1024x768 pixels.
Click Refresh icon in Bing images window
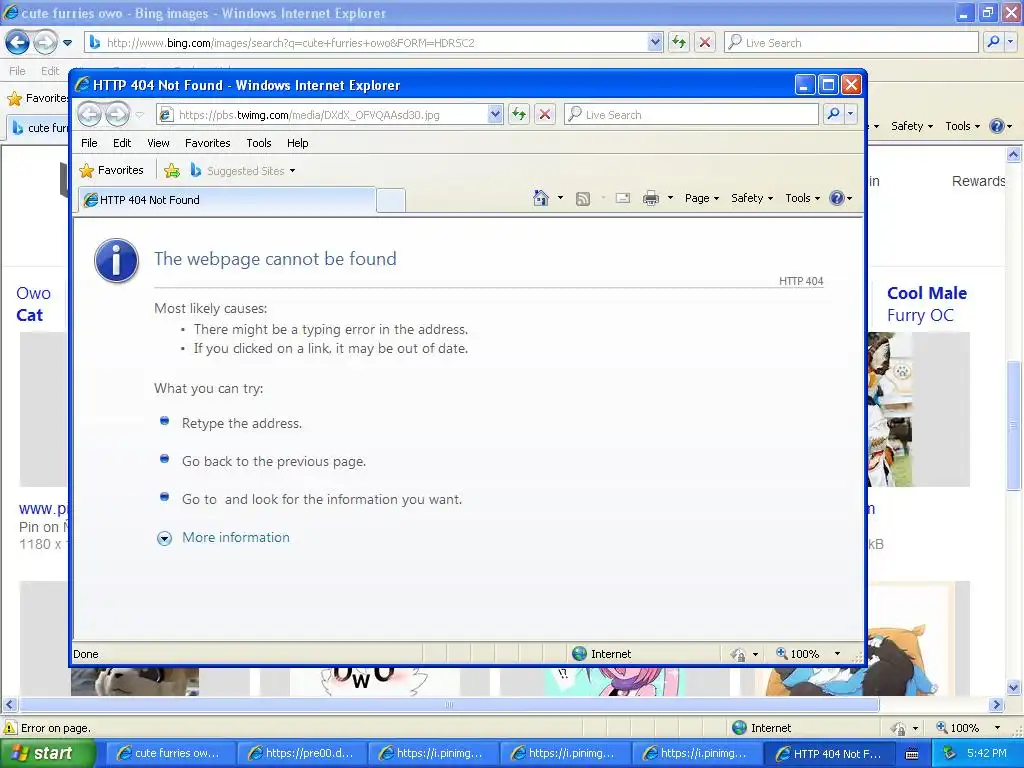click(679, 42)
